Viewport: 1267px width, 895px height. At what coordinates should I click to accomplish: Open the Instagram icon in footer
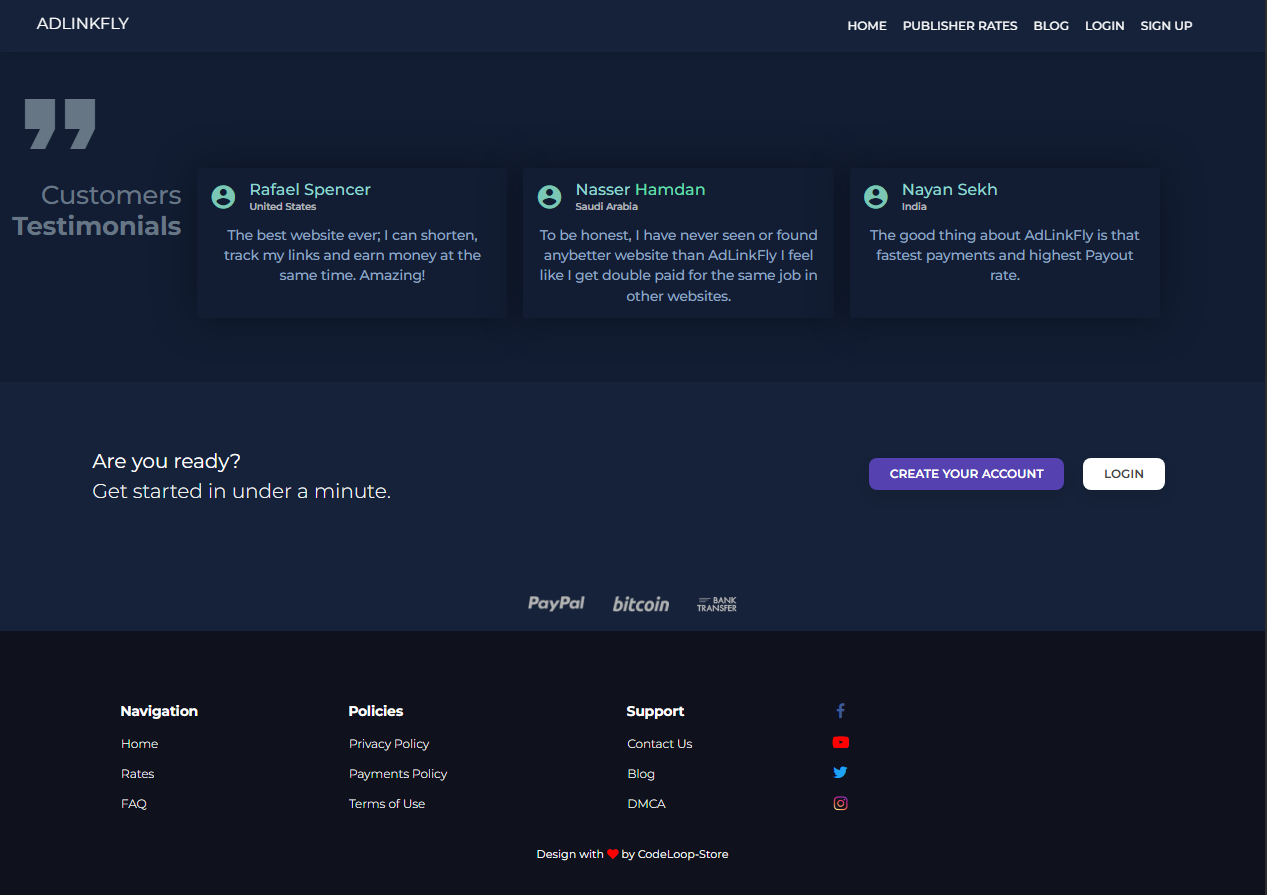[840, 803]
